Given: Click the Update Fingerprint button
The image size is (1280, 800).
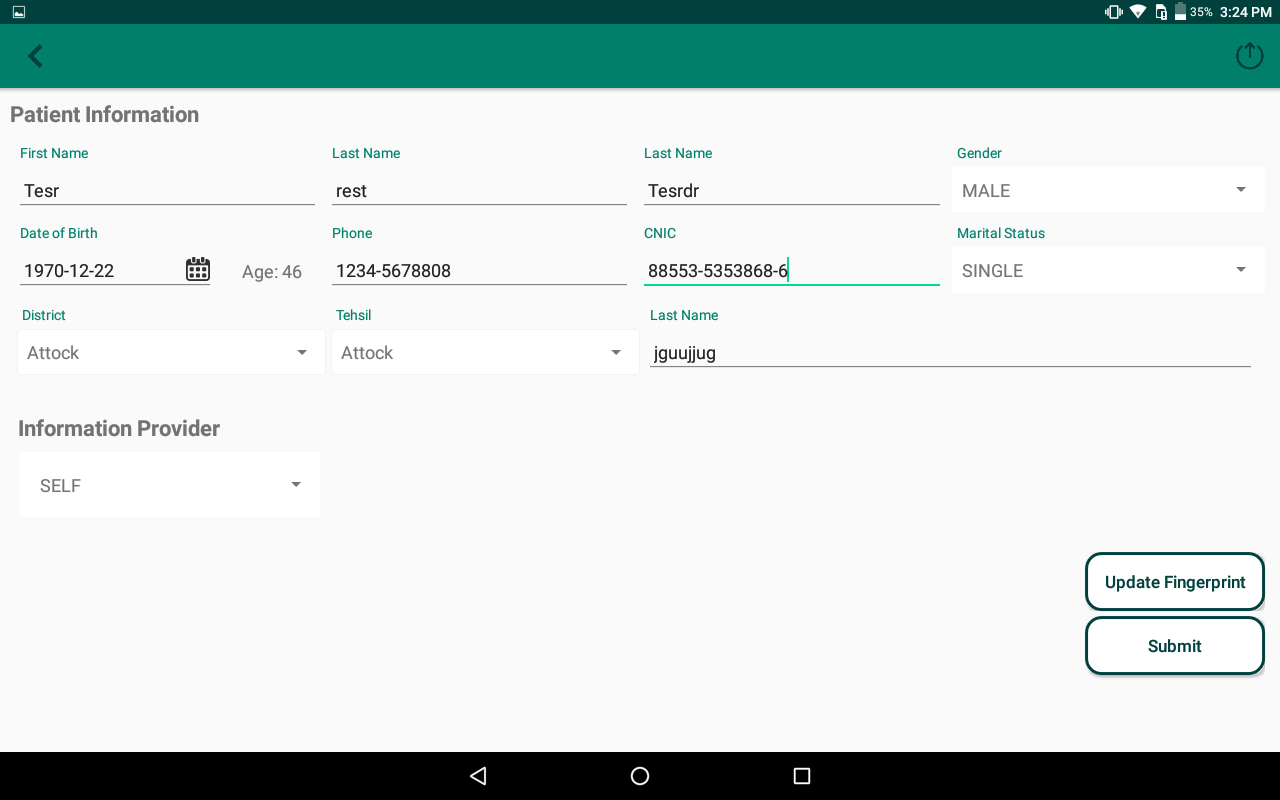Looking at the screenshot, I should (x=1175, y=582).
